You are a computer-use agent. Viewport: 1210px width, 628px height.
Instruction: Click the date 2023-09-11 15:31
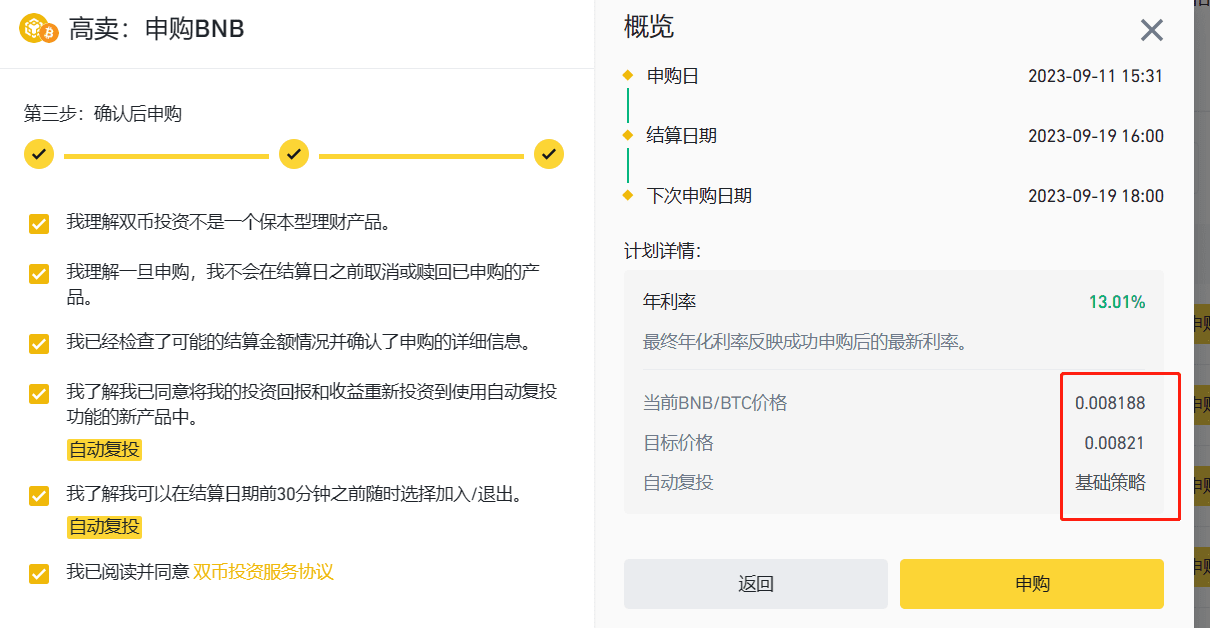point(1096,76)
